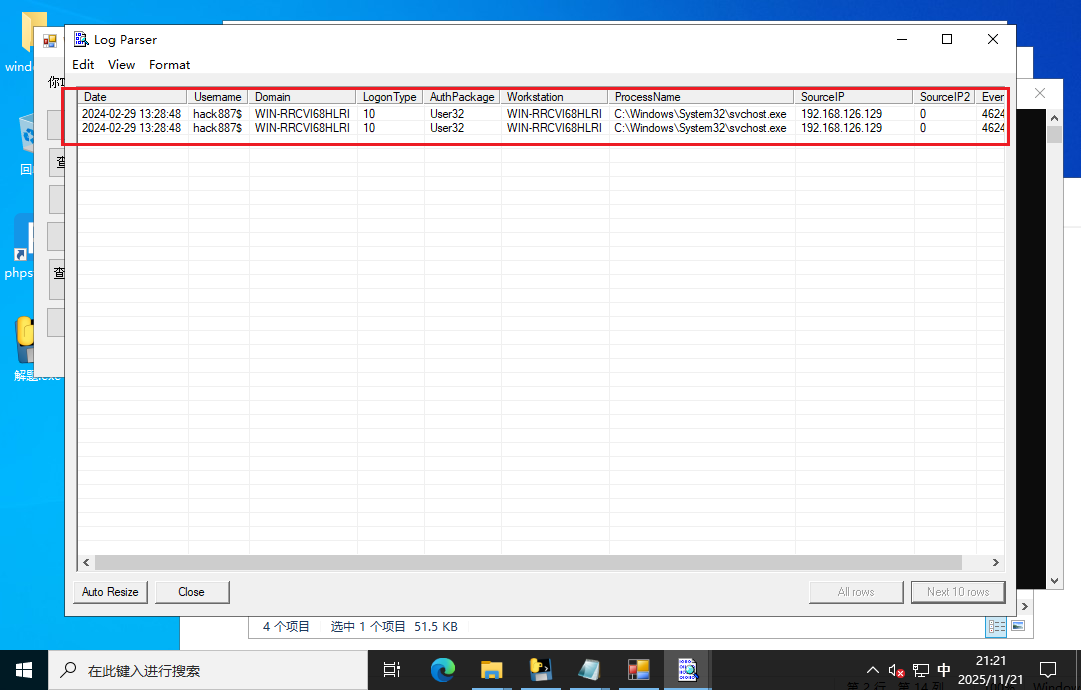Open the notification center icon
The image size is (1081, 690).
pos(1048,670)
